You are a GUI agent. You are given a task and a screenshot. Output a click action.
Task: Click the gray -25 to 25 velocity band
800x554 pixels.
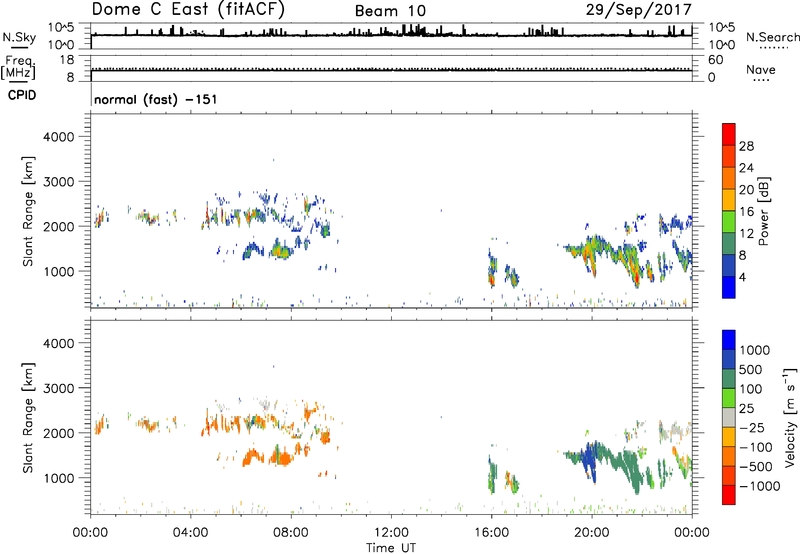(729, 417)
